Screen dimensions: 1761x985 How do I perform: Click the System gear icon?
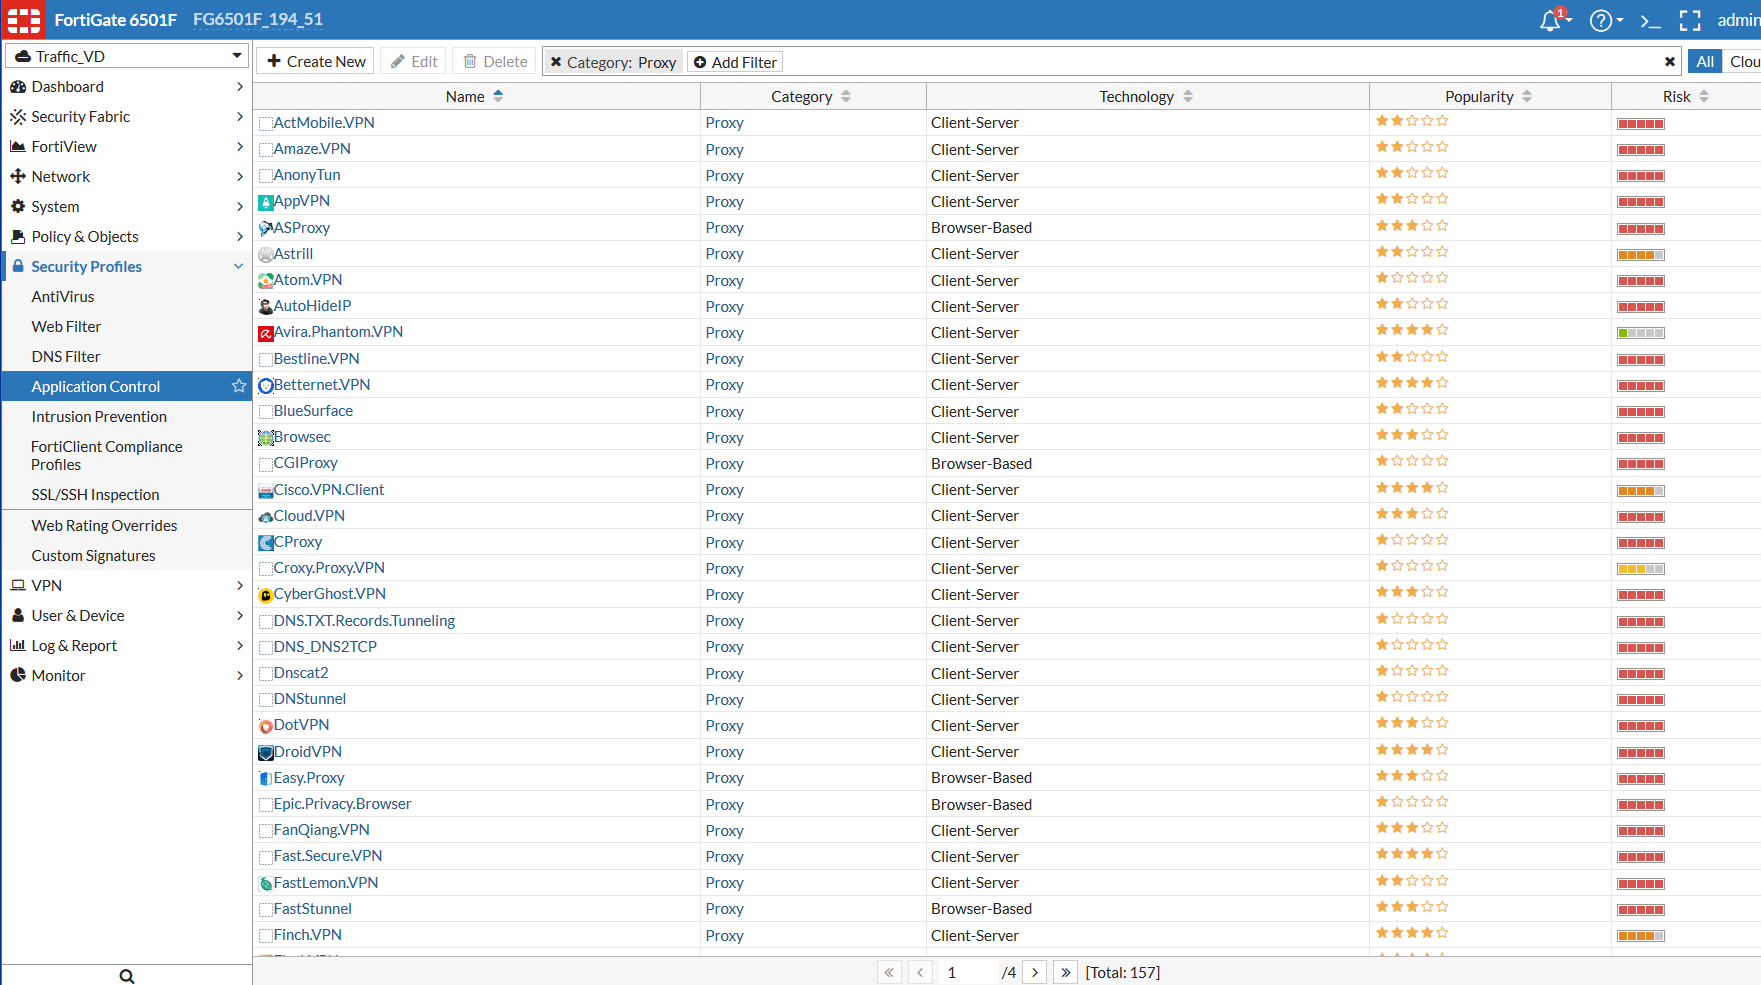tap(18, 207)
